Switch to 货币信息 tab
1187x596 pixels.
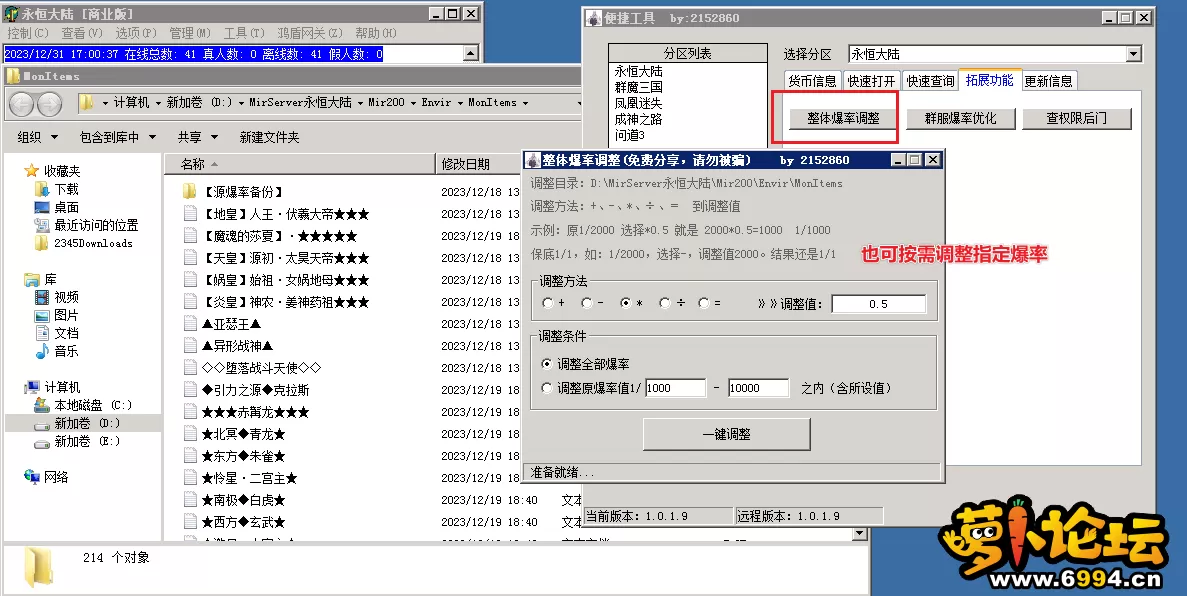[x=813, y=81]
